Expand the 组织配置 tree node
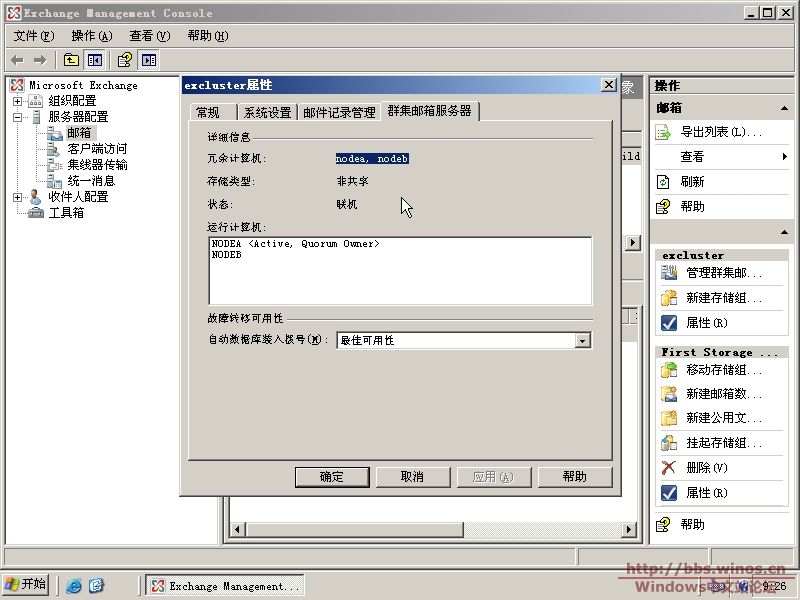 click(x=17, y=101)
